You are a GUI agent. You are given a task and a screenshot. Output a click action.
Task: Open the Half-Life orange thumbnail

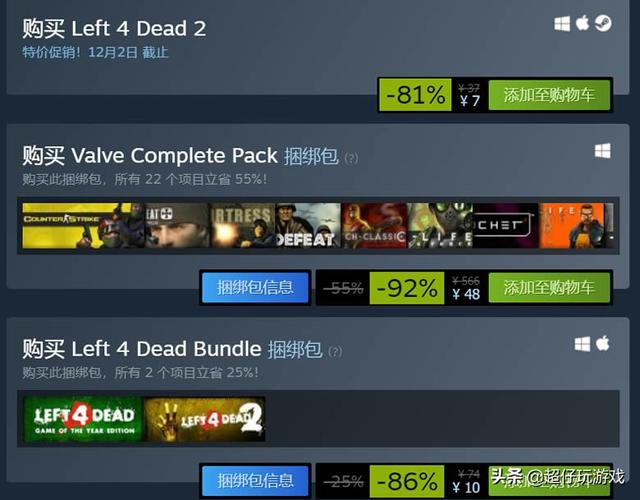coord(572,226)
